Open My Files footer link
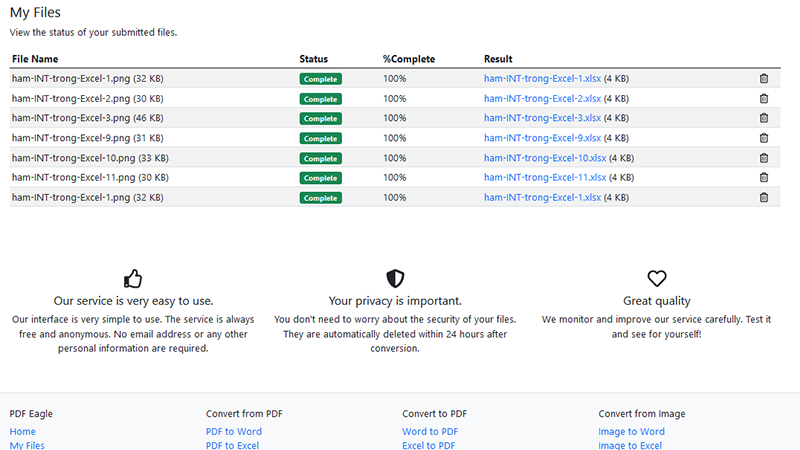This screenshot has width=800, height=450. (27, 445)
